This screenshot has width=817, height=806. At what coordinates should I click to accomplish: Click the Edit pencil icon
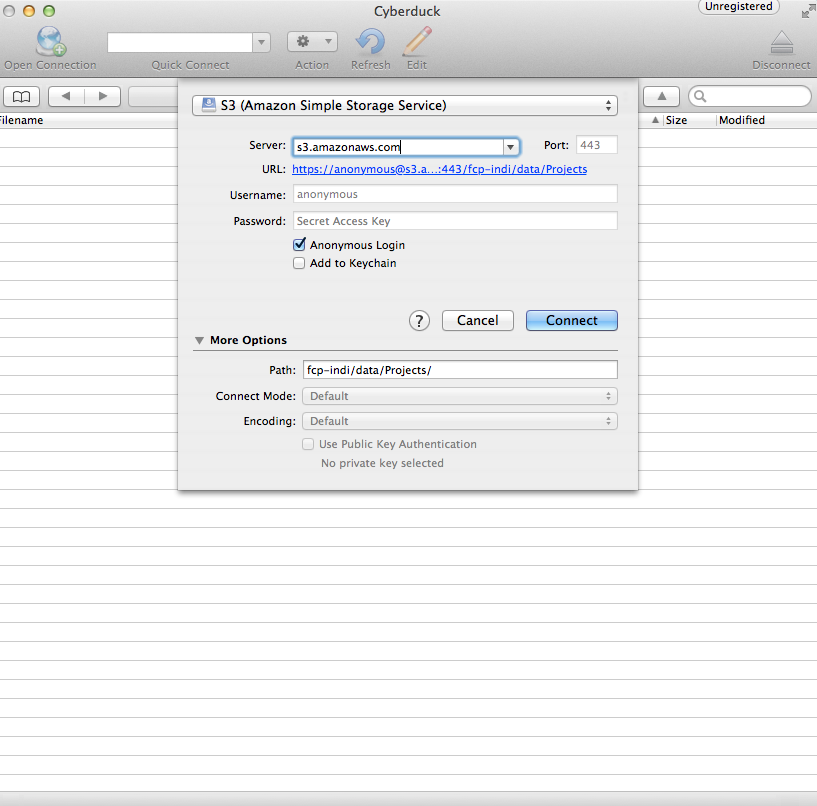[417, 41]
